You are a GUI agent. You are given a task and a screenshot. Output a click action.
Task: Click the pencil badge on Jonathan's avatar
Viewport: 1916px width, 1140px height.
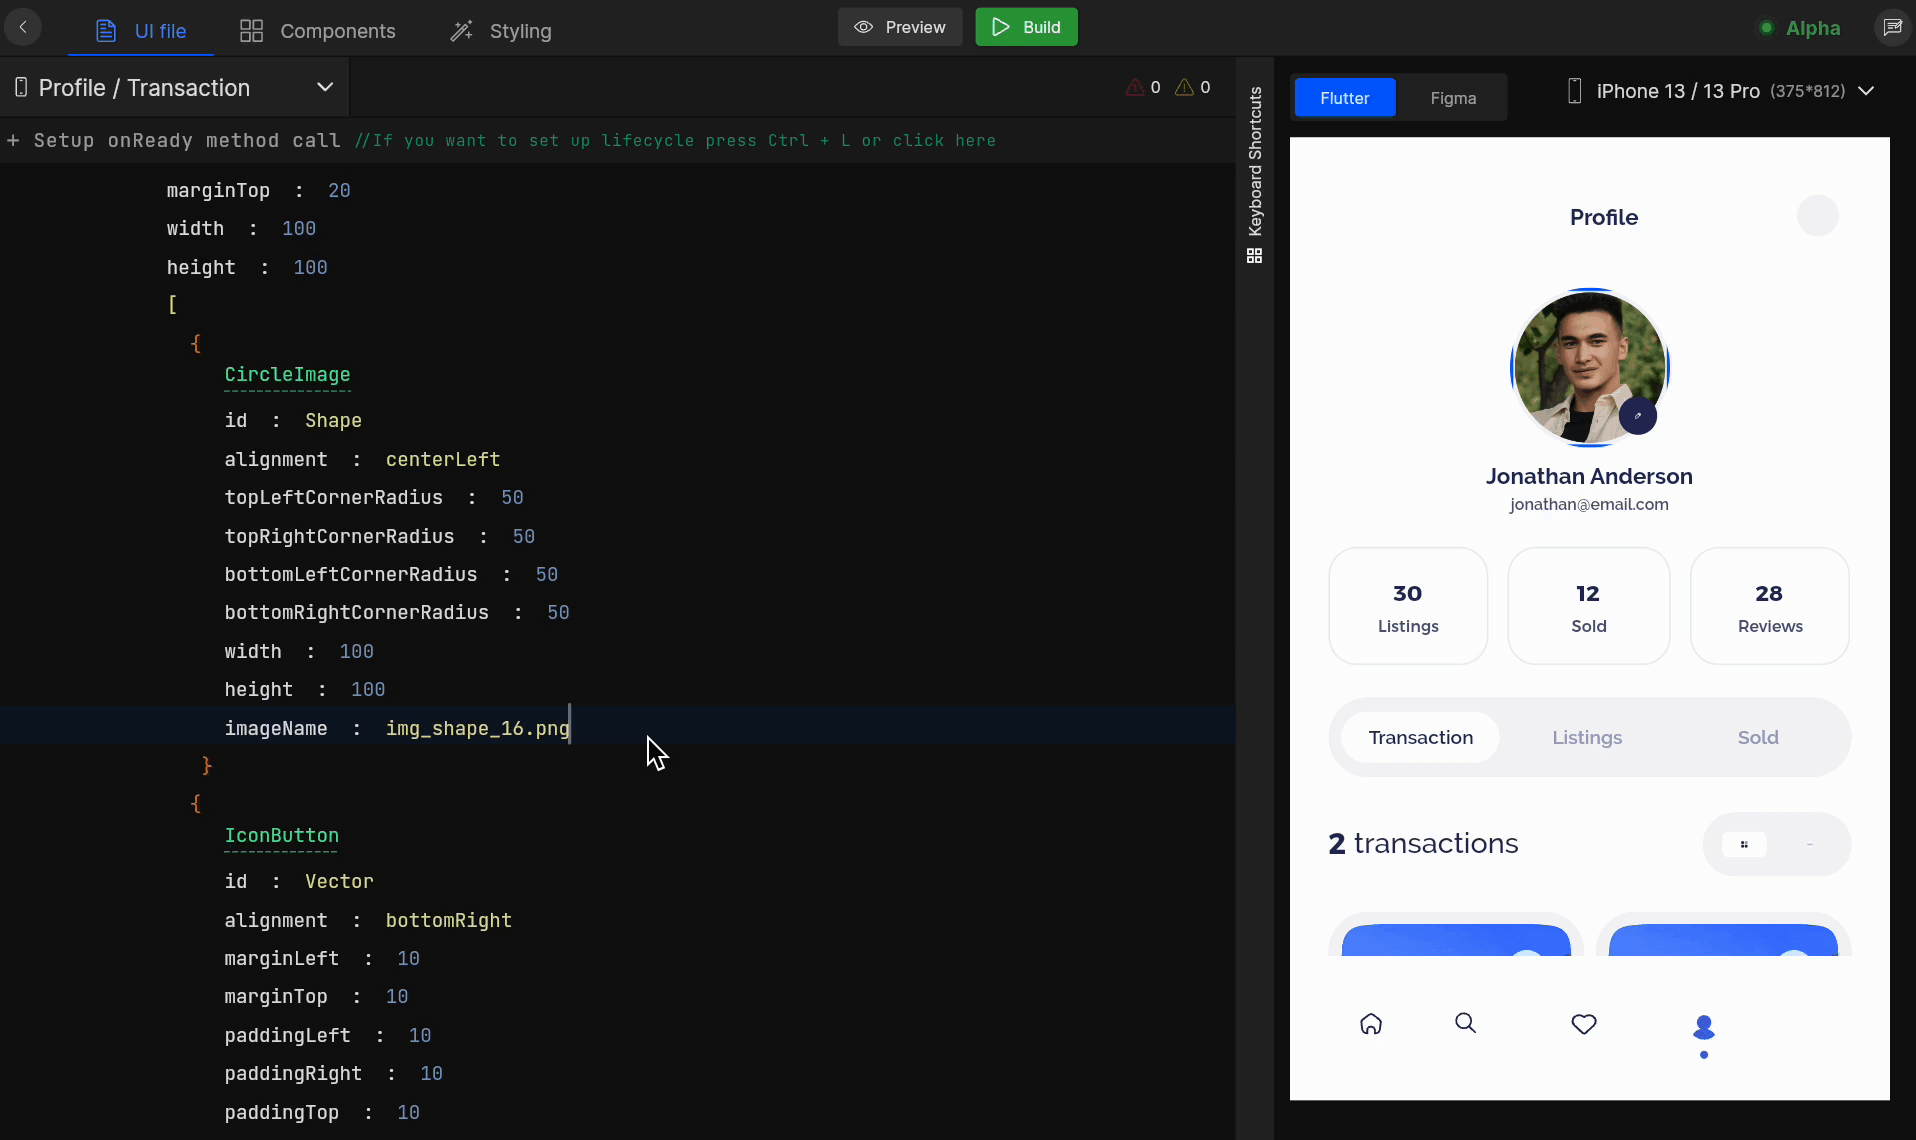(1638, 416)
